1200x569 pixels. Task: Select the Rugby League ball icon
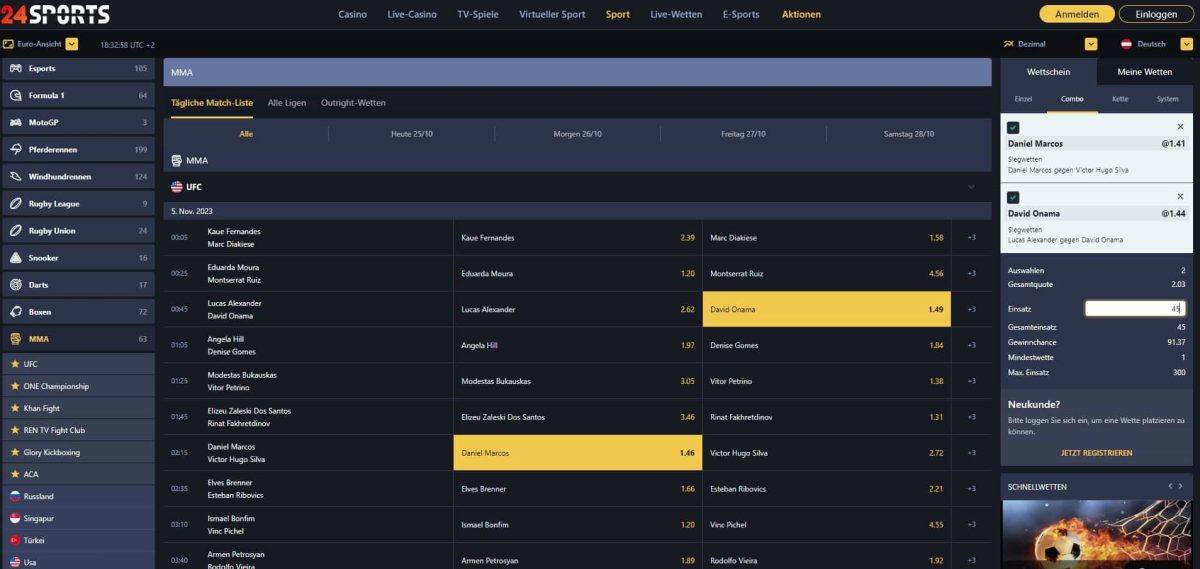[15, 203]
